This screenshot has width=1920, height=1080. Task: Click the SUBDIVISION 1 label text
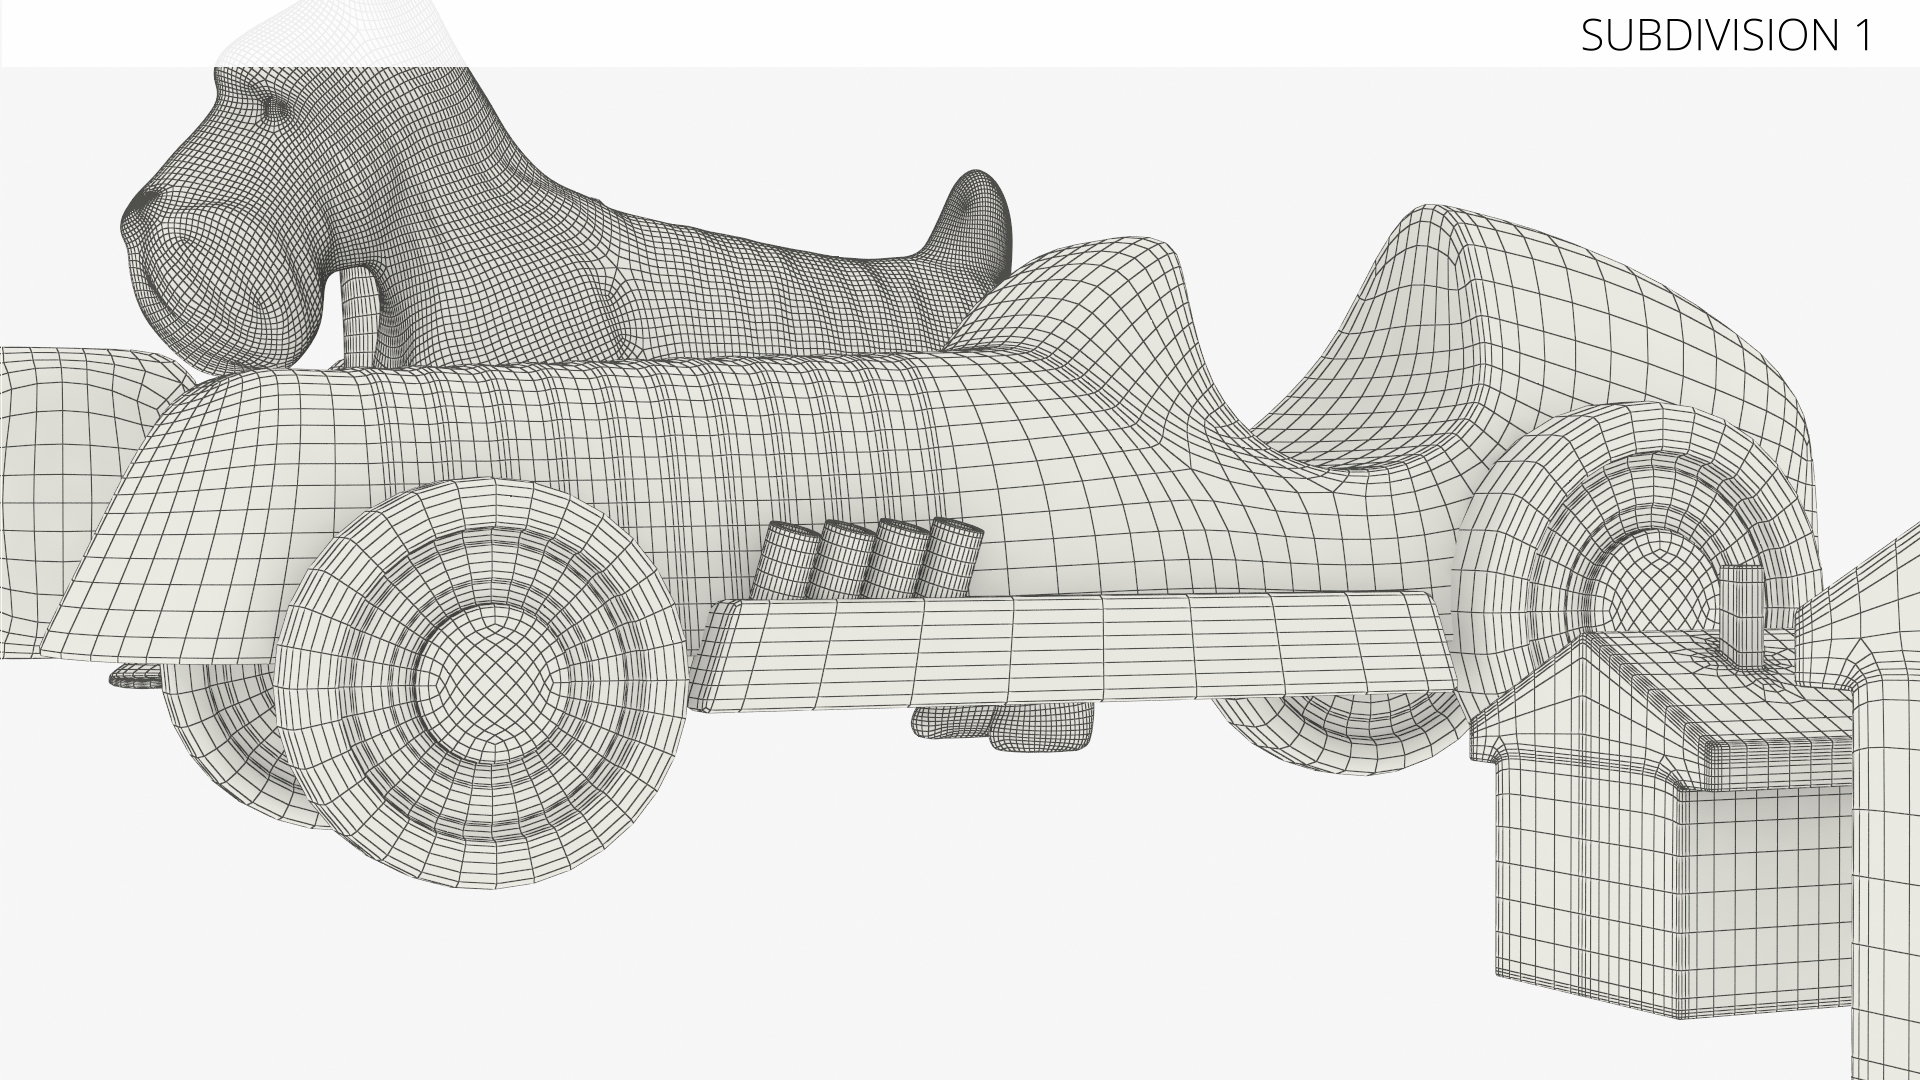(1725, 36)
